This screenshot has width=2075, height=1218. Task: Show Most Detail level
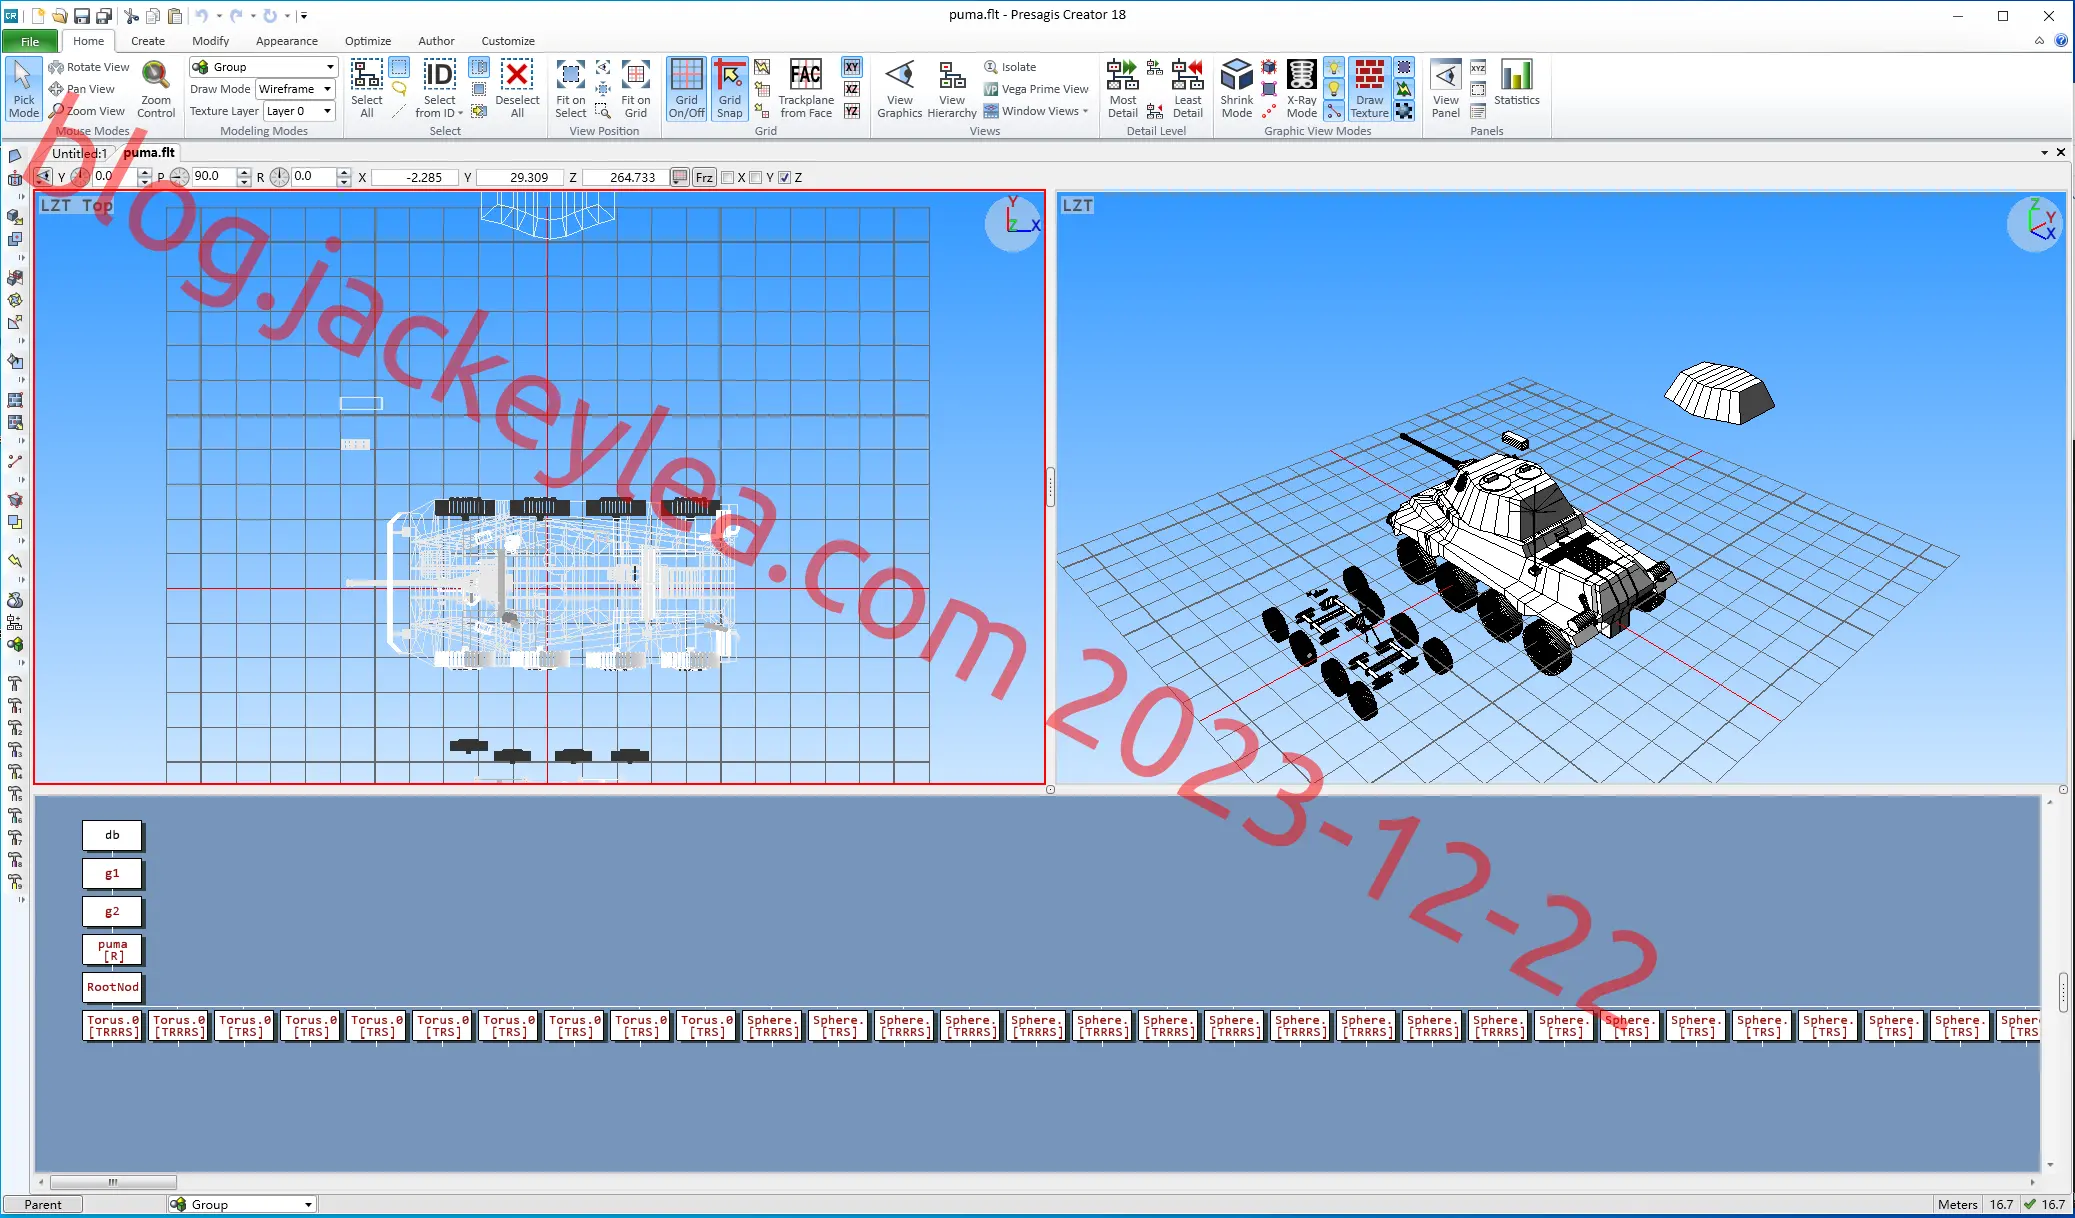[x=1123, y=89]
